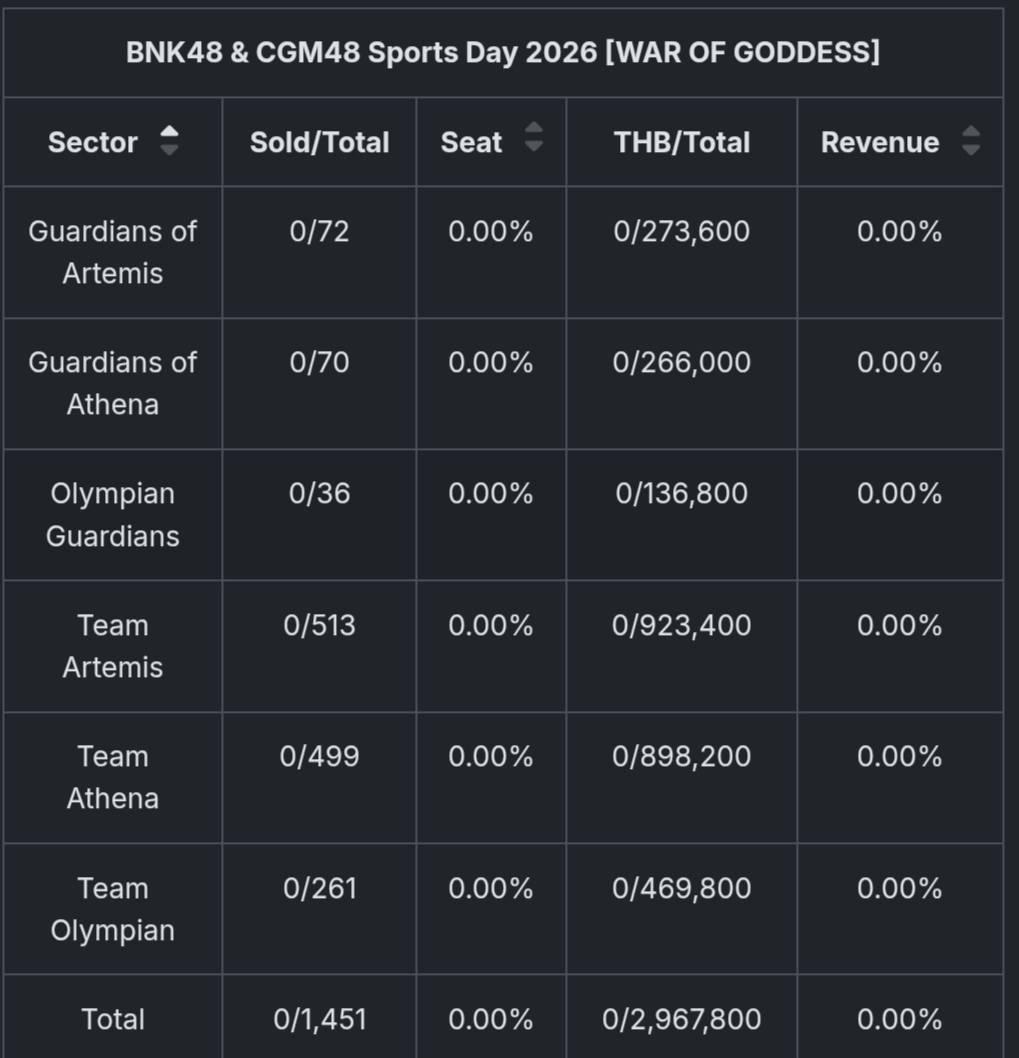
Task: Click the 0/273,600 THB cell
Action: [x=682, y=232]
